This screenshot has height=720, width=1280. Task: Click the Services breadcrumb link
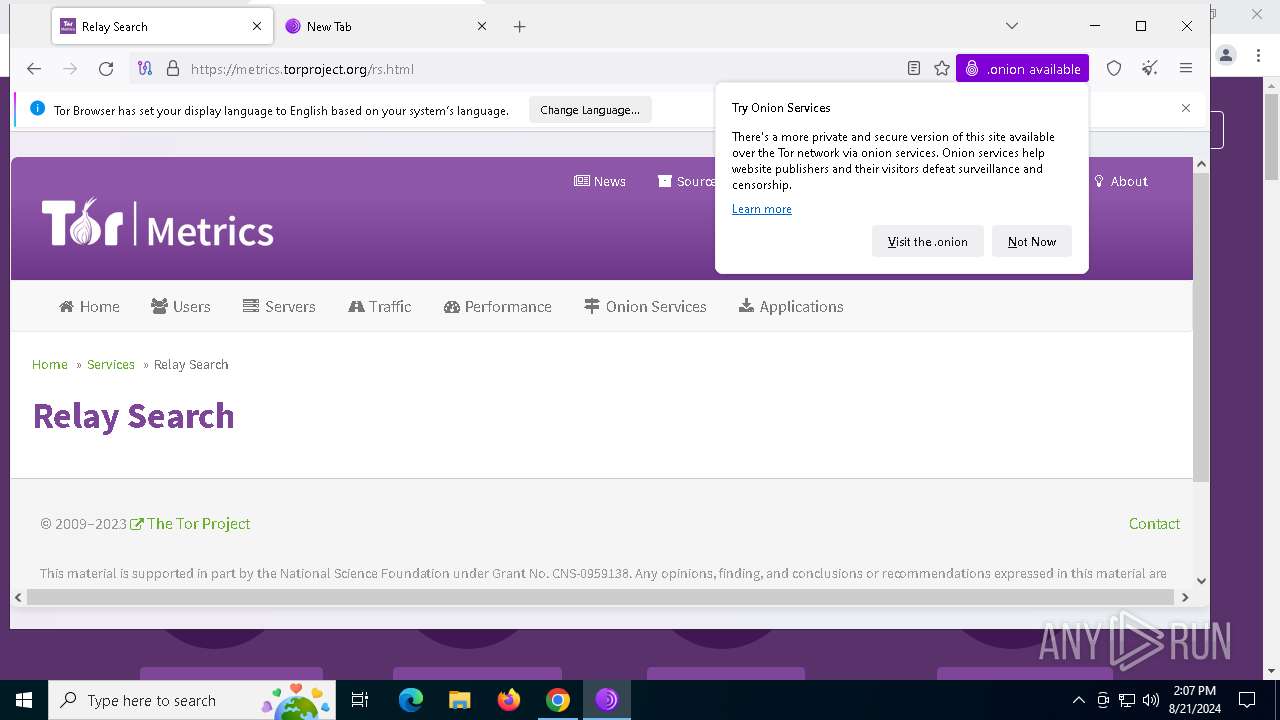111,365
